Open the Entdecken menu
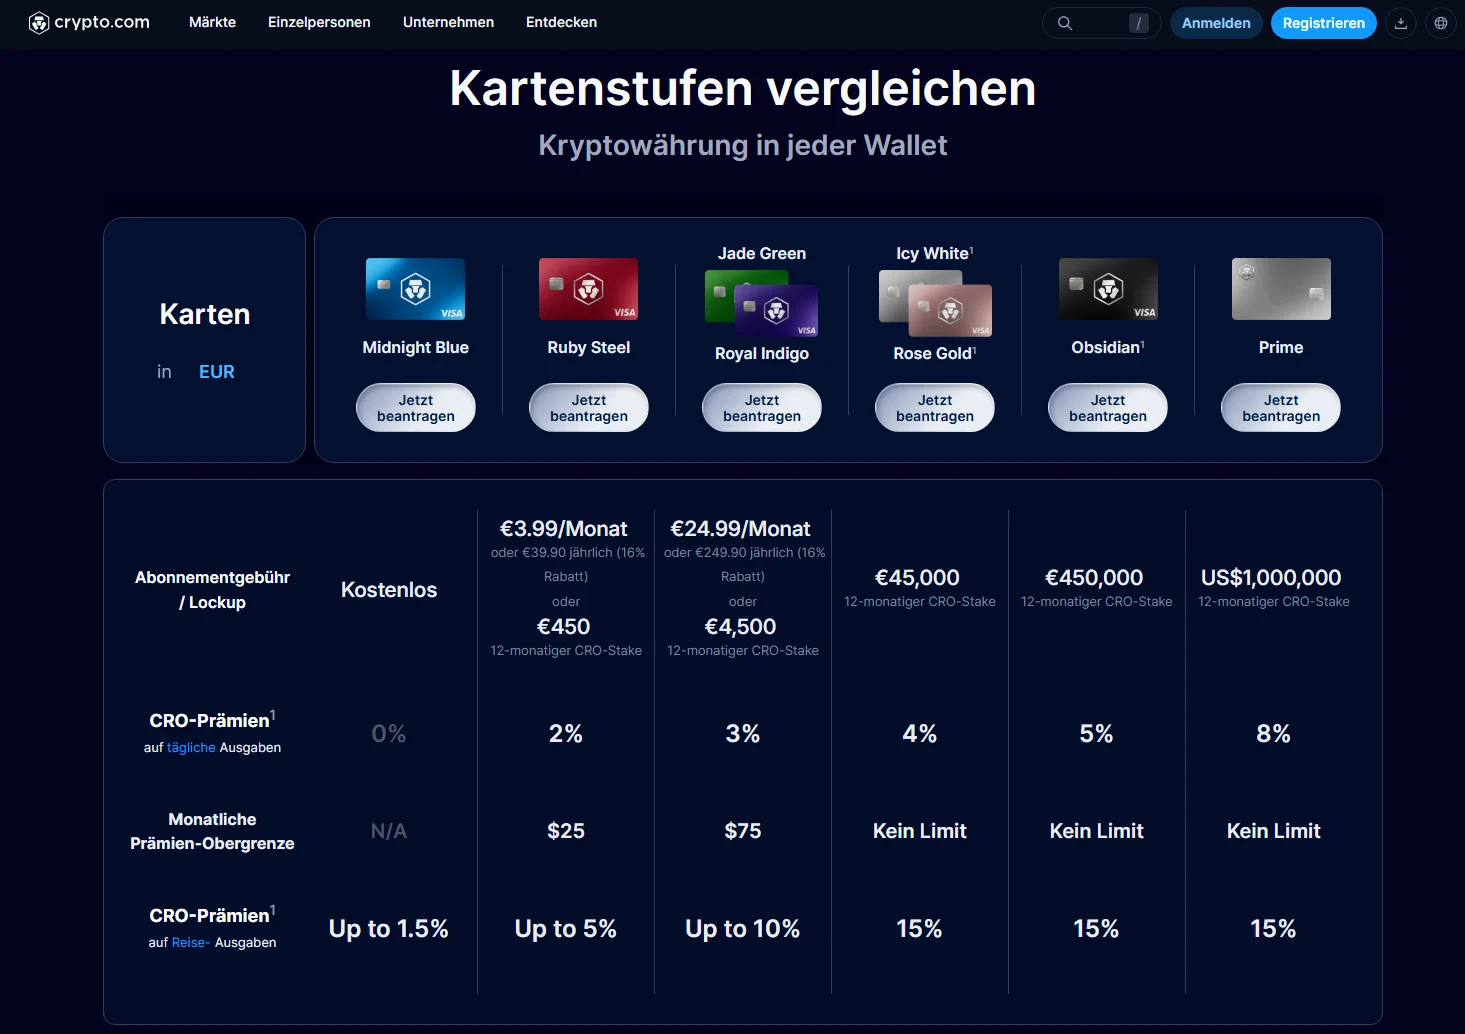1465x1034 pixels. tap(561, 22)
